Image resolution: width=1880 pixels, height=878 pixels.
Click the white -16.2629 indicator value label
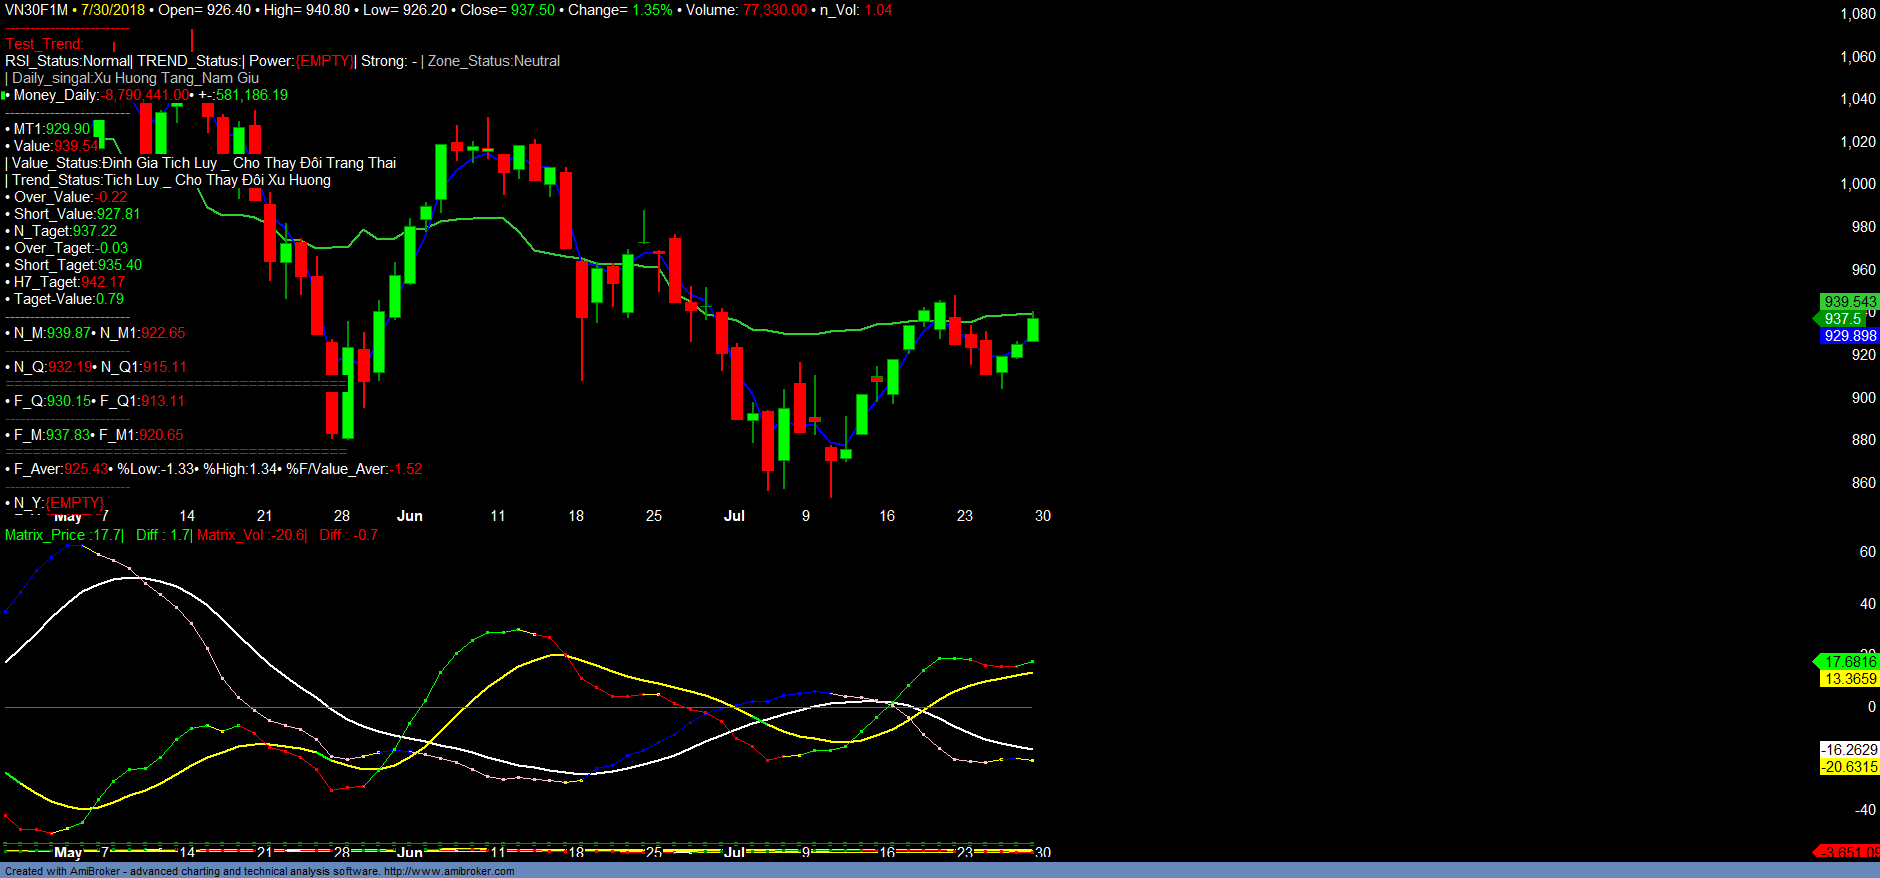1849,750
